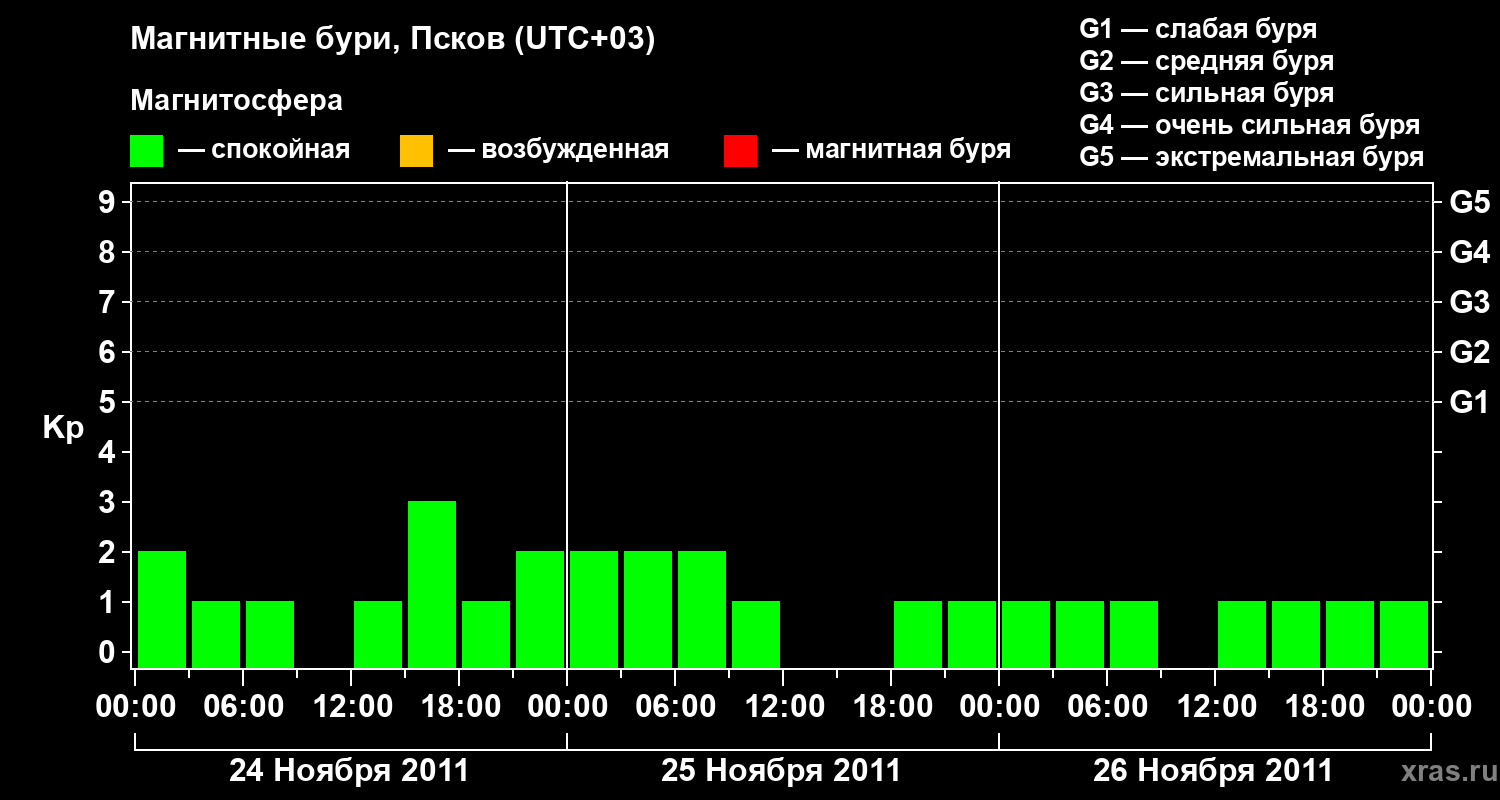Click the yellow 'возбужденная' legend swatch
The image size is (1500, 800).
click(416, 151)
